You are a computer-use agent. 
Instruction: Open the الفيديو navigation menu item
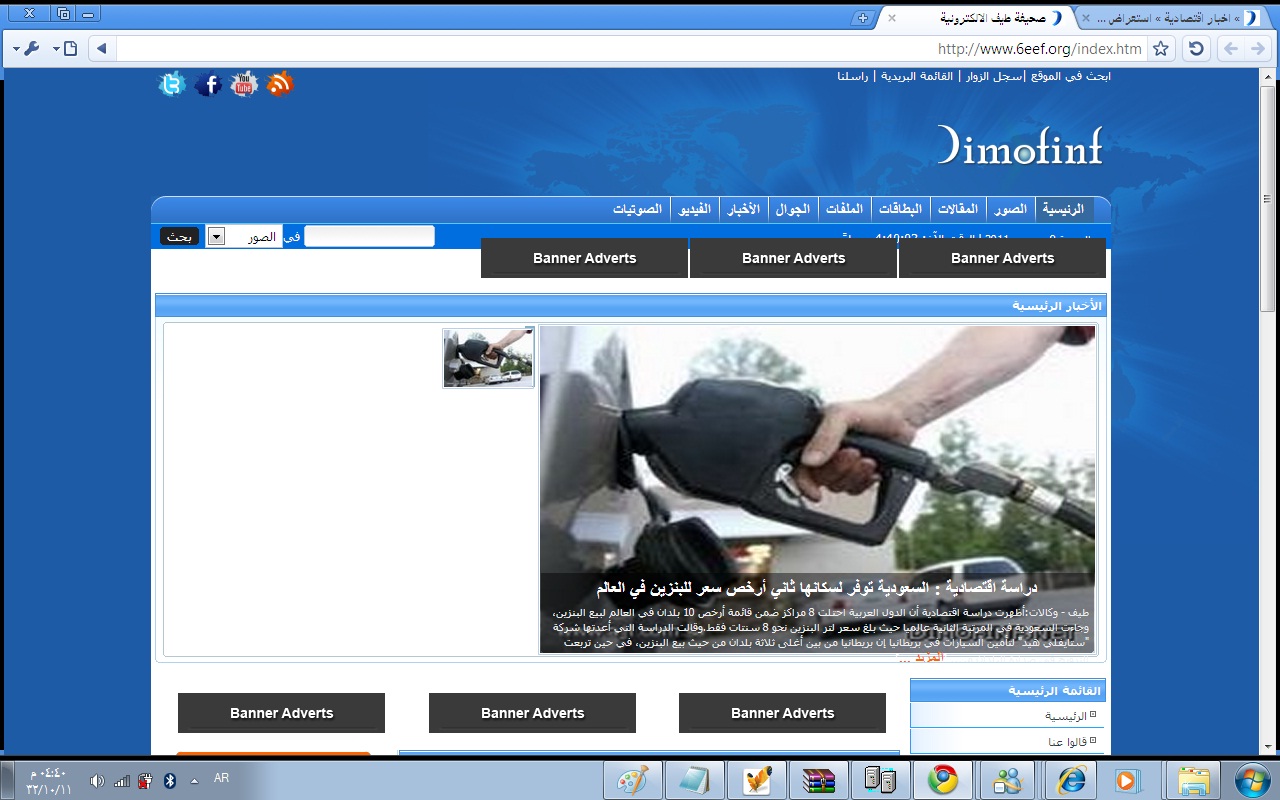point(694,209)
